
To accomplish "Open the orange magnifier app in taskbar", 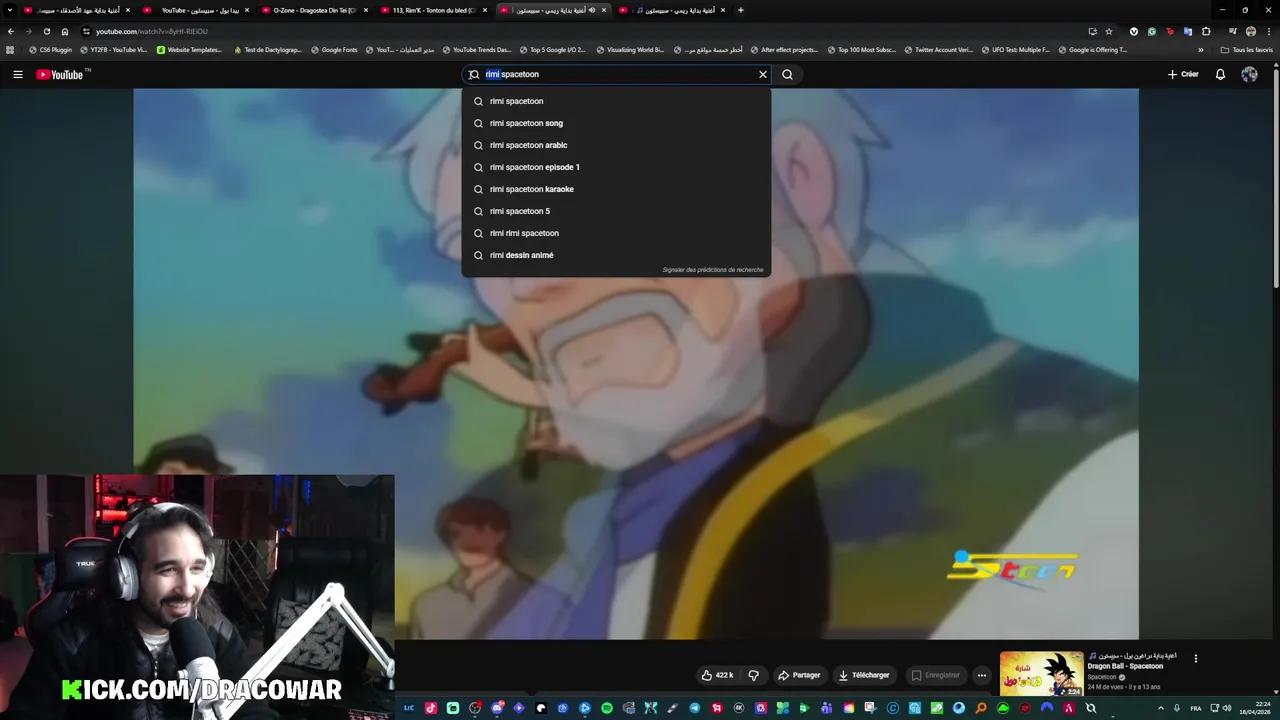I will (981, 708).
